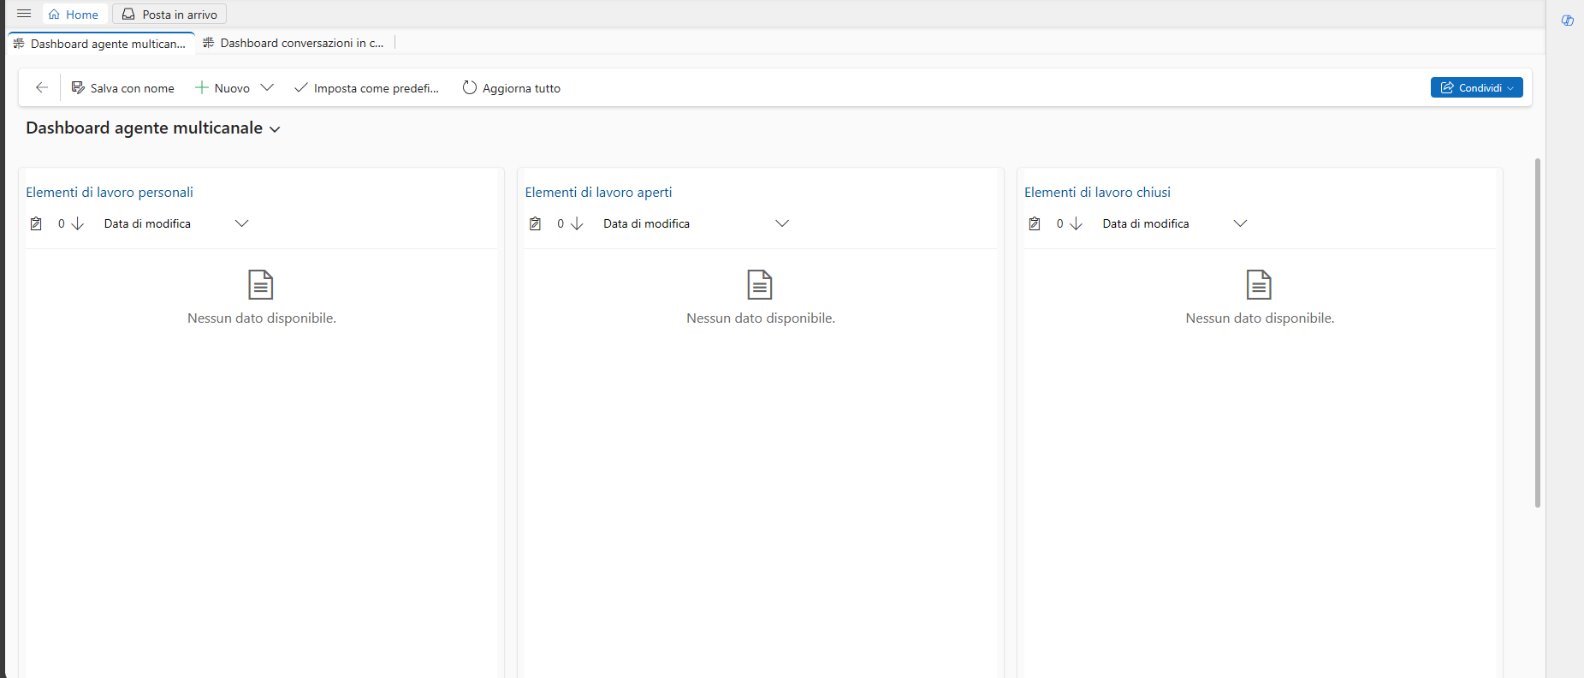Open the Condividi share button
The width and height of the screenshot is (1584, 678).
click(1476, 88)
